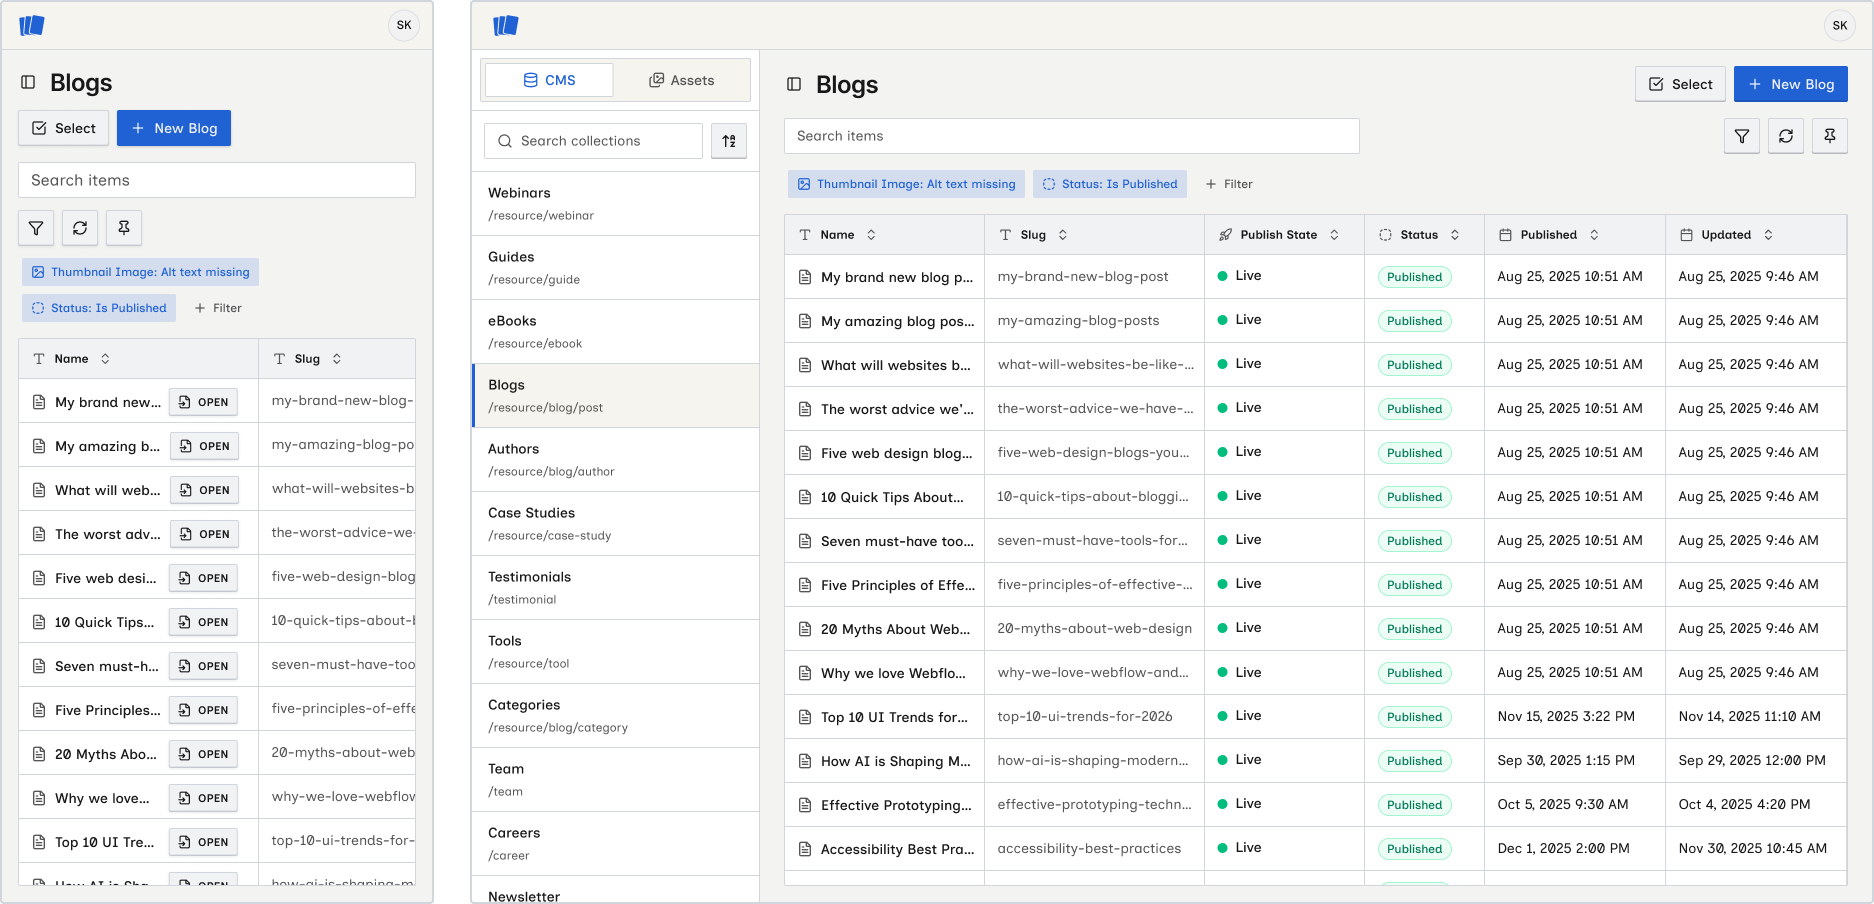Image resolution: width=1874 pixels, height=904 pixels.
Task: Switch to the CMS tab
Action: coord(549,80)
